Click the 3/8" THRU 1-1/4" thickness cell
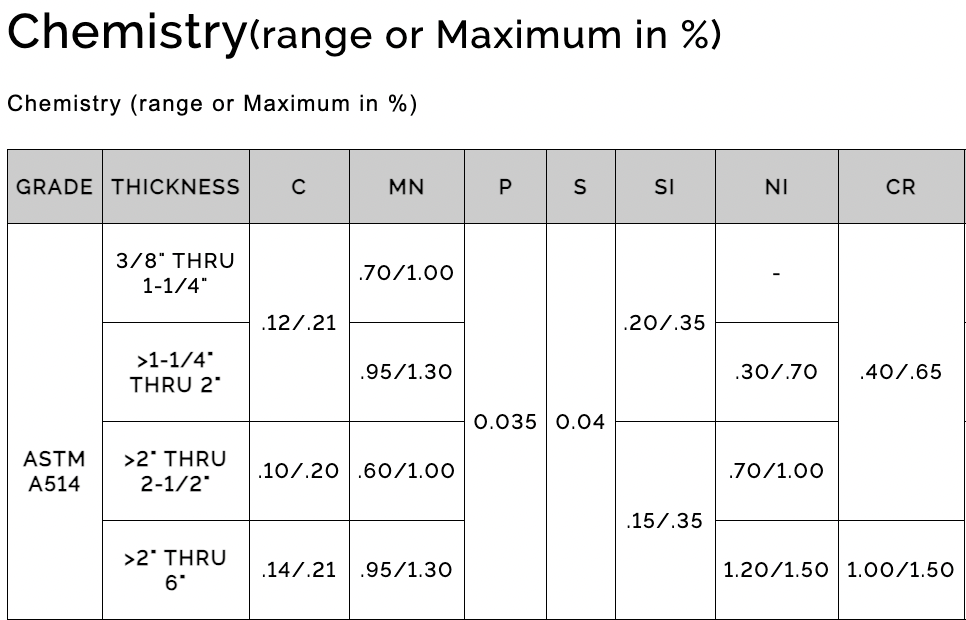 coord(176,272)
